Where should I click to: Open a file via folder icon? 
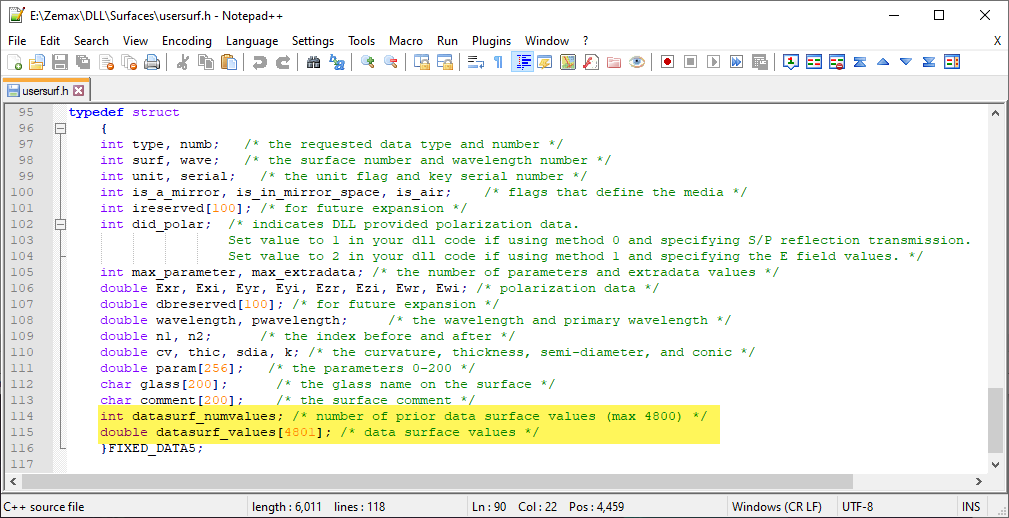click(x=37, y=62)
